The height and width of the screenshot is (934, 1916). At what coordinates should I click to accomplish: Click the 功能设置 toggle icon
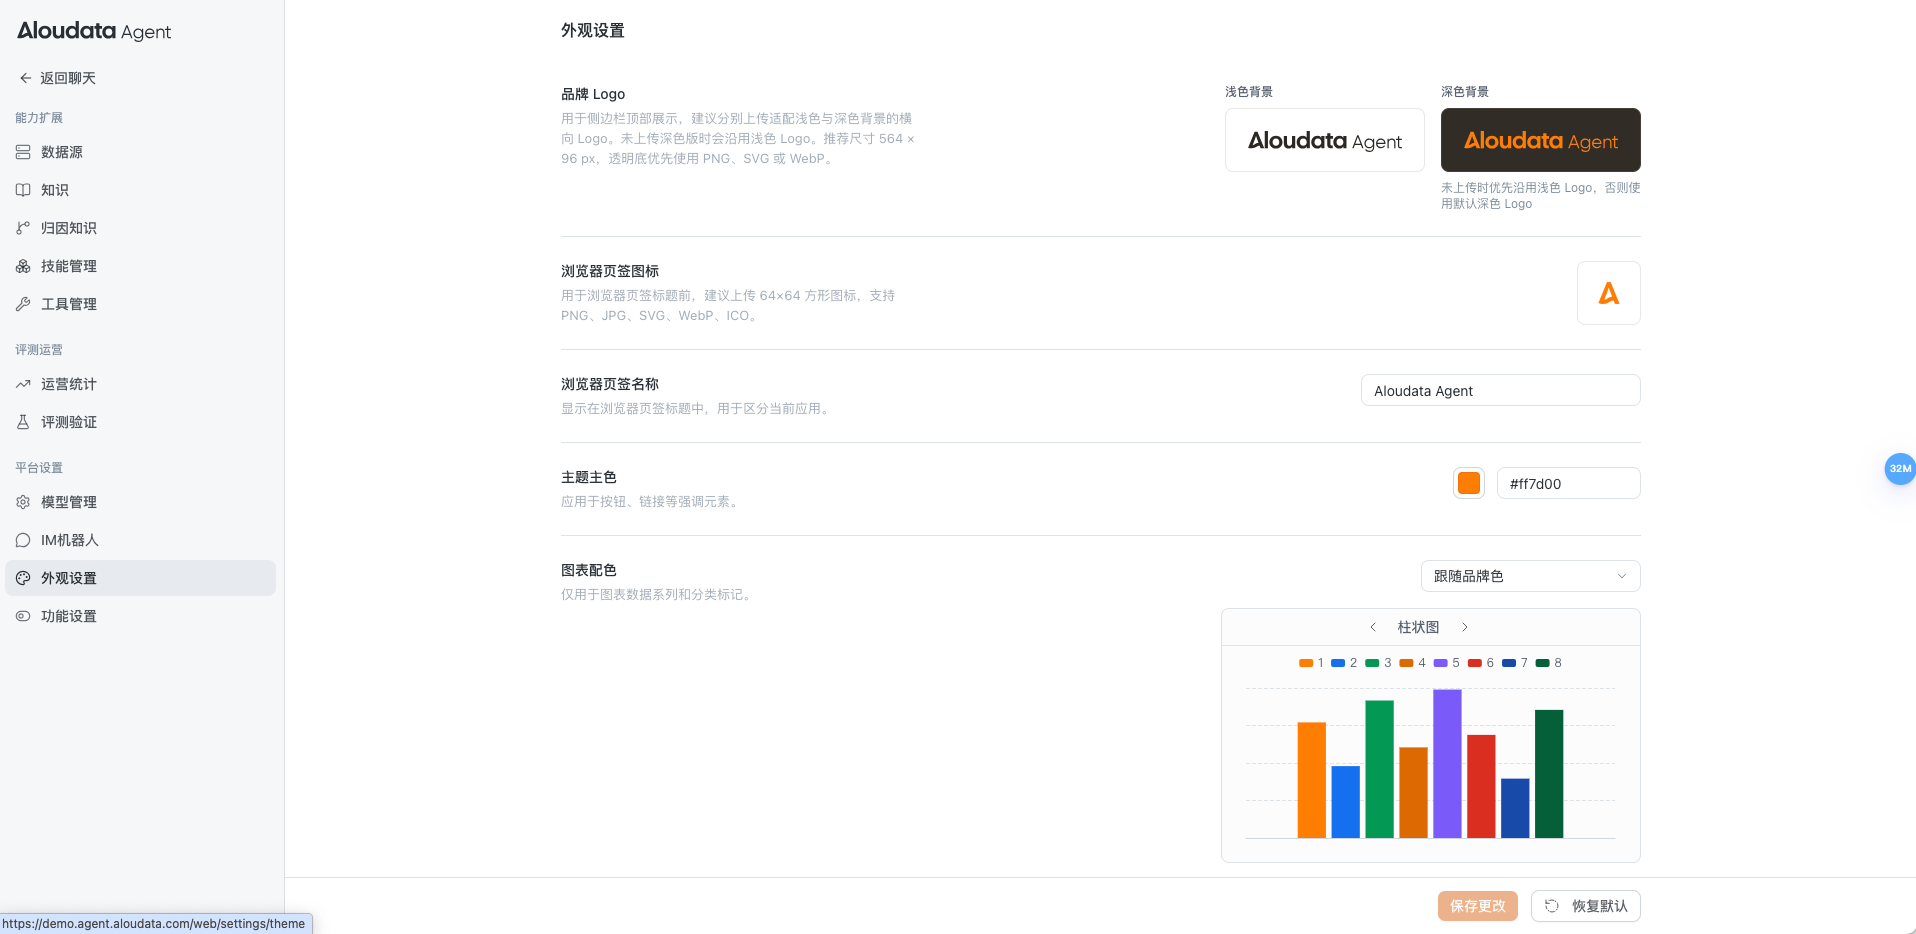tap(23, 616)
